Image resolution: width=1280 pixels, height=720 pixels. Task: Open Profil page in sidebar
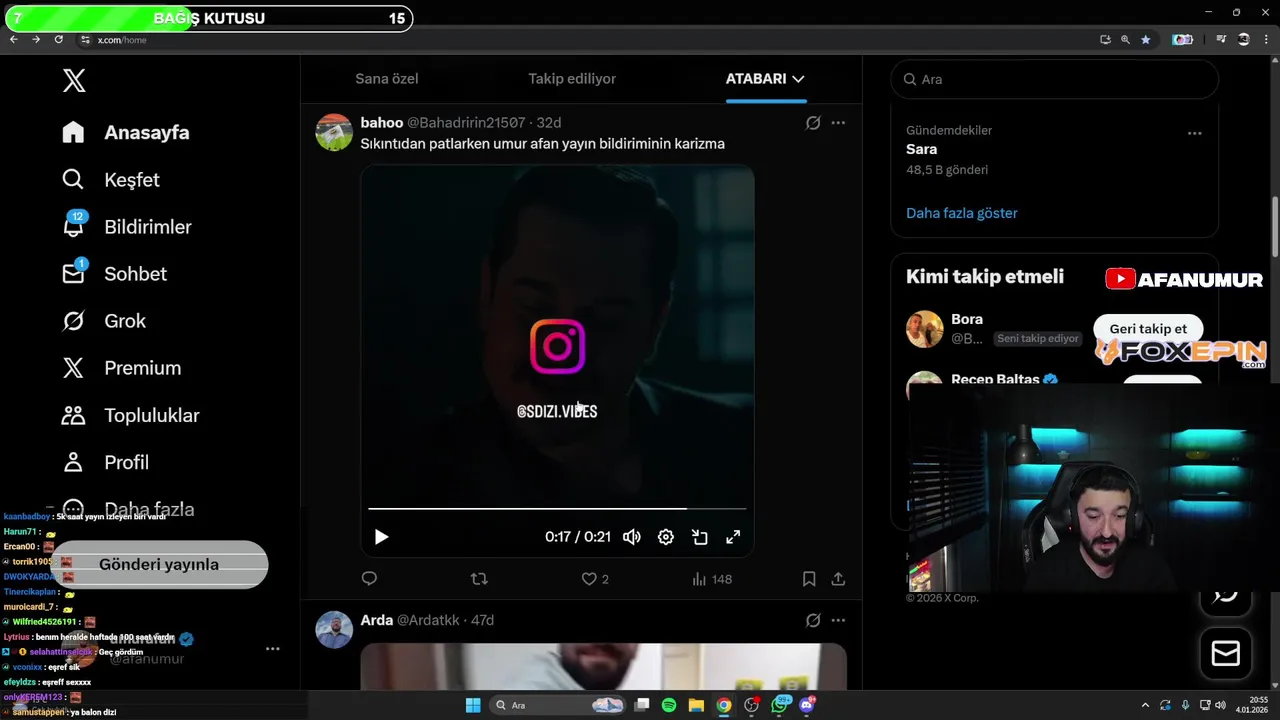click(x=105, y=462)
